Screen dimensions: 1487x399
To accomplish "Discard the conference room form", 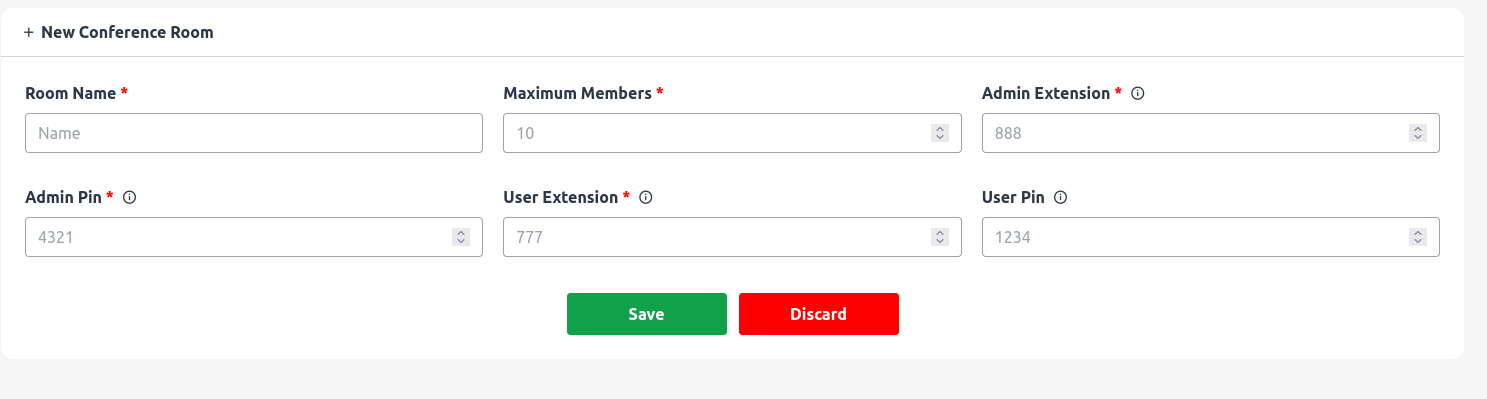I will click(x=819, y=314).
